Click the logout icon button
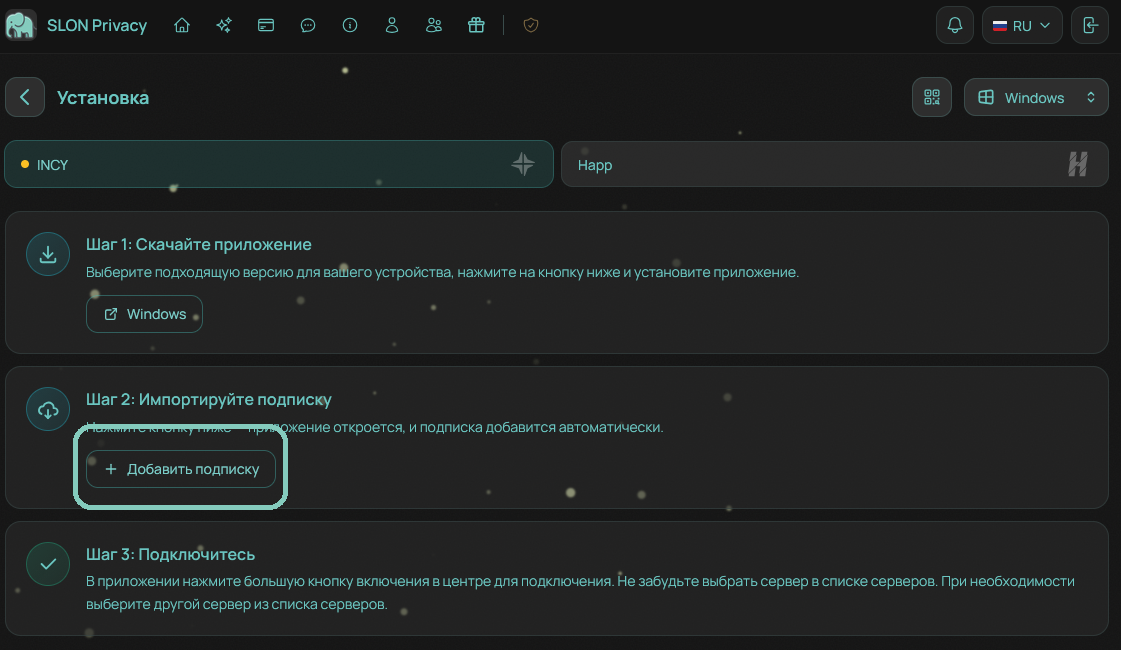 (x=1090, y=25)
